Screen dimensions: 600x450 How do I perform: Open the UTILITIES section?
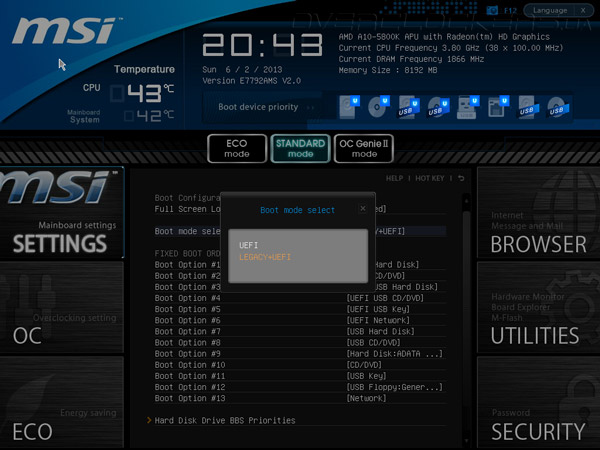click(x=538, y=308)
